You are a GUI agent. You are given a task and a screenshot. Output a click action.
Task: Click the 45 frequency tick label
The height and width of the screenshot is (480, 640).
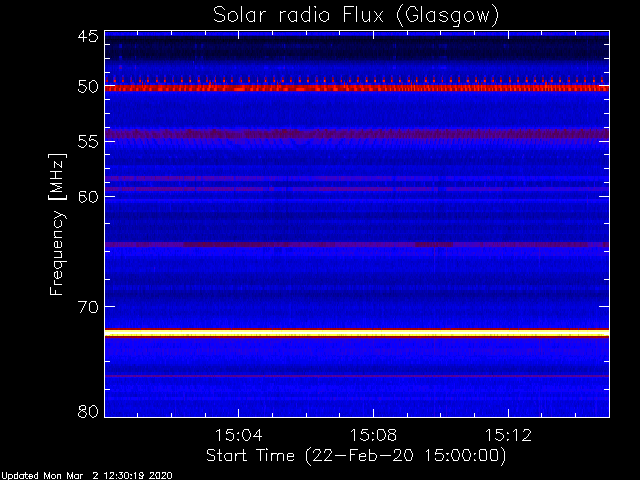pos(88,36)
